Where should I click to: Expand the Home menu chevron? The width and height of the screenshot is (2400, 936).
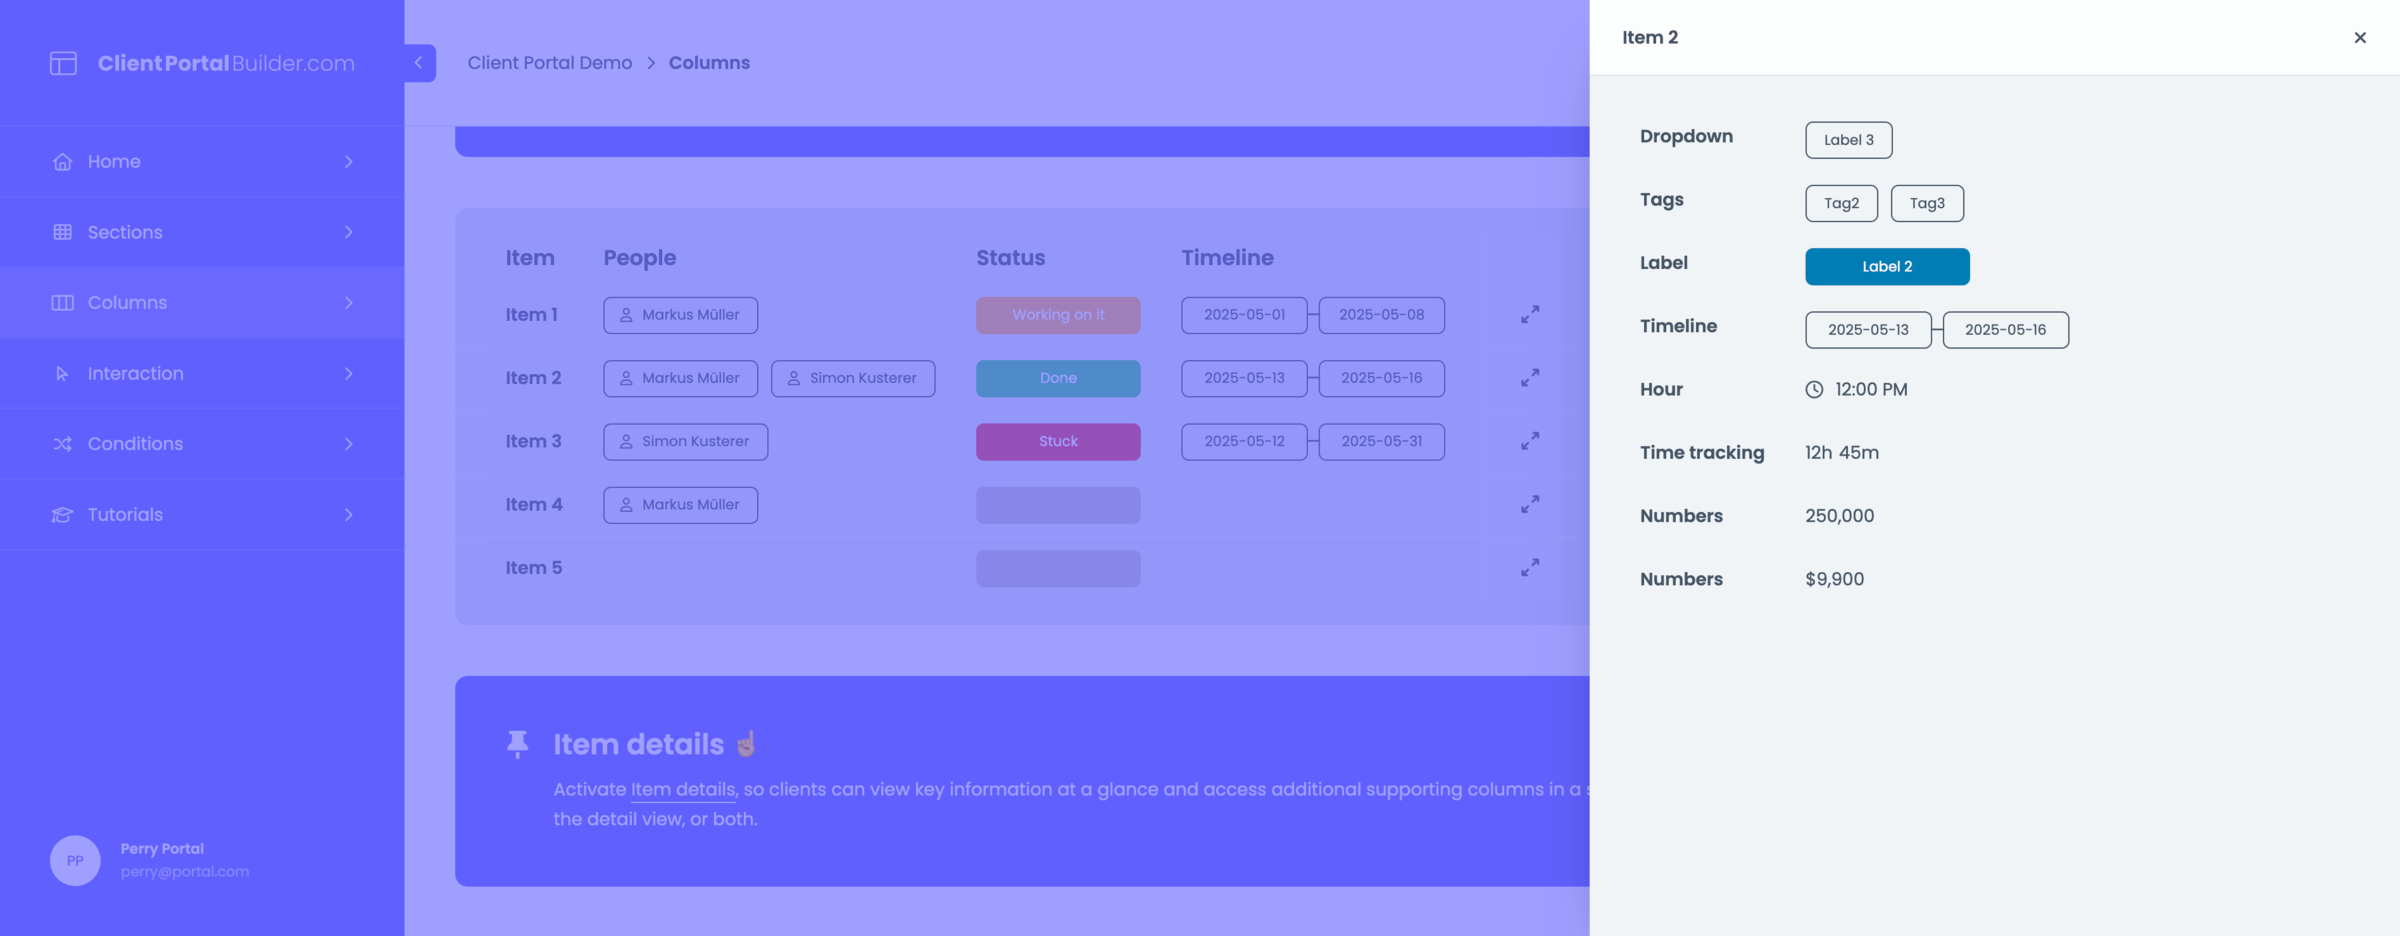click(348, 162)
